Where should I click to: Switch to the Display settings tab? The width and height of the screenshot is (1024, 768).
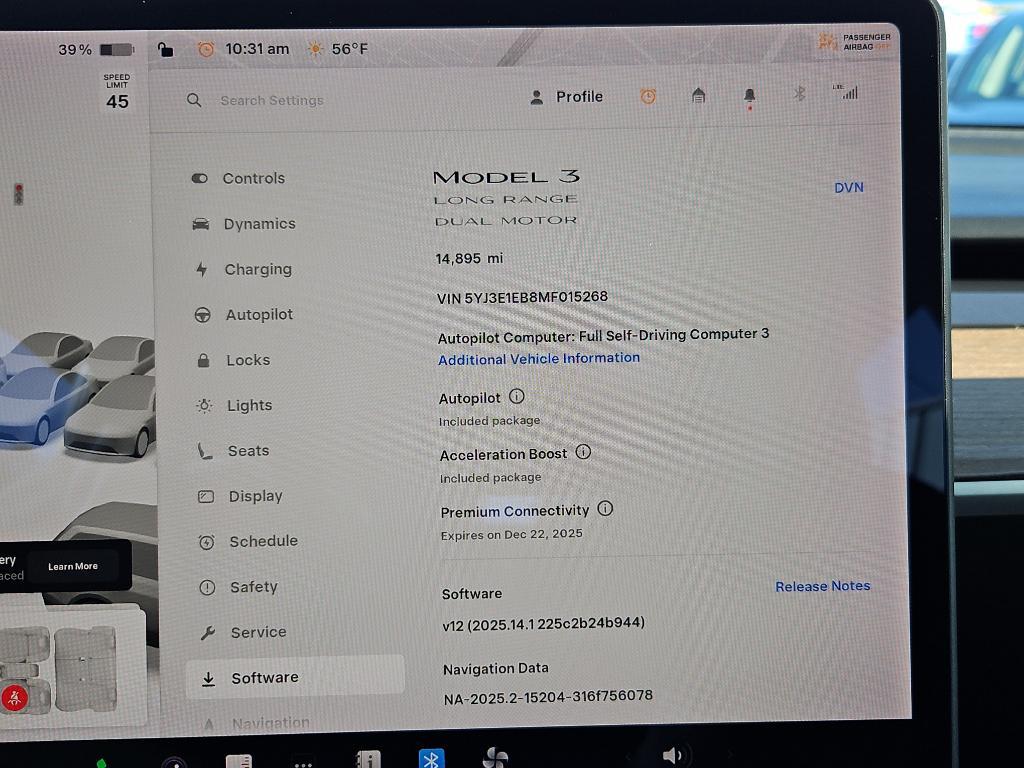(x=255, y=496)
